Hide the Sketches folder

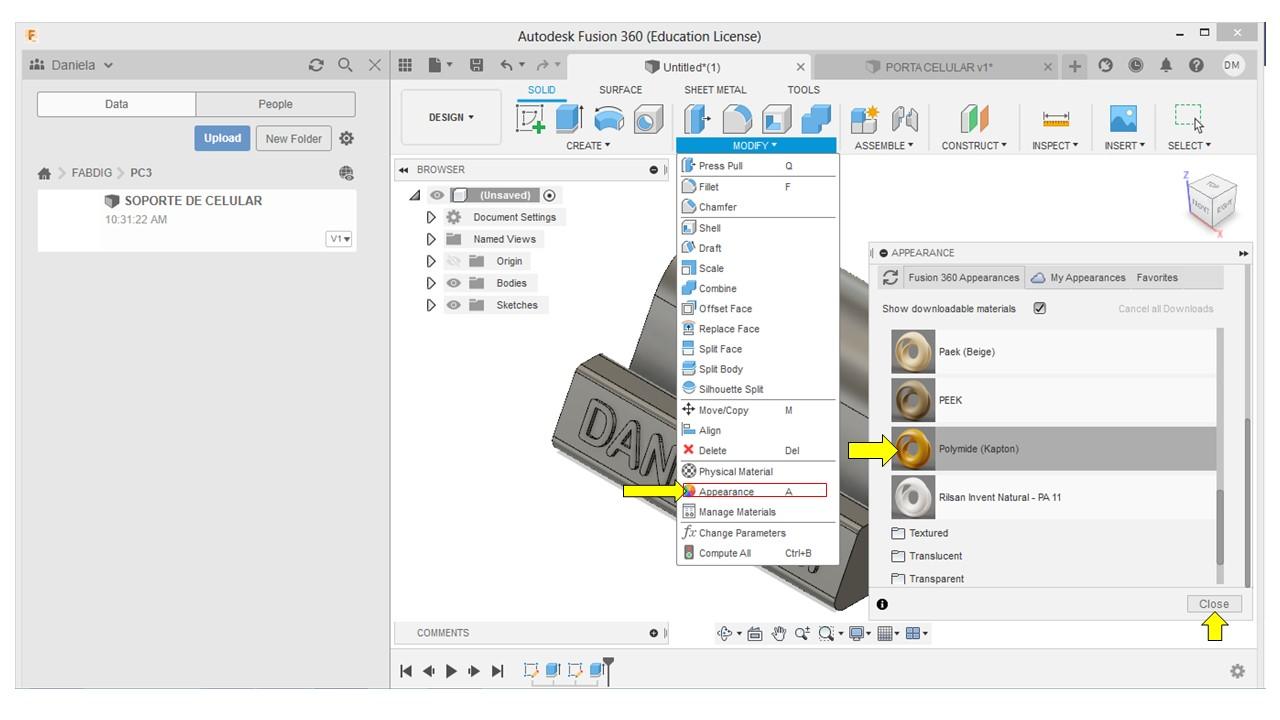pos(454,305)
